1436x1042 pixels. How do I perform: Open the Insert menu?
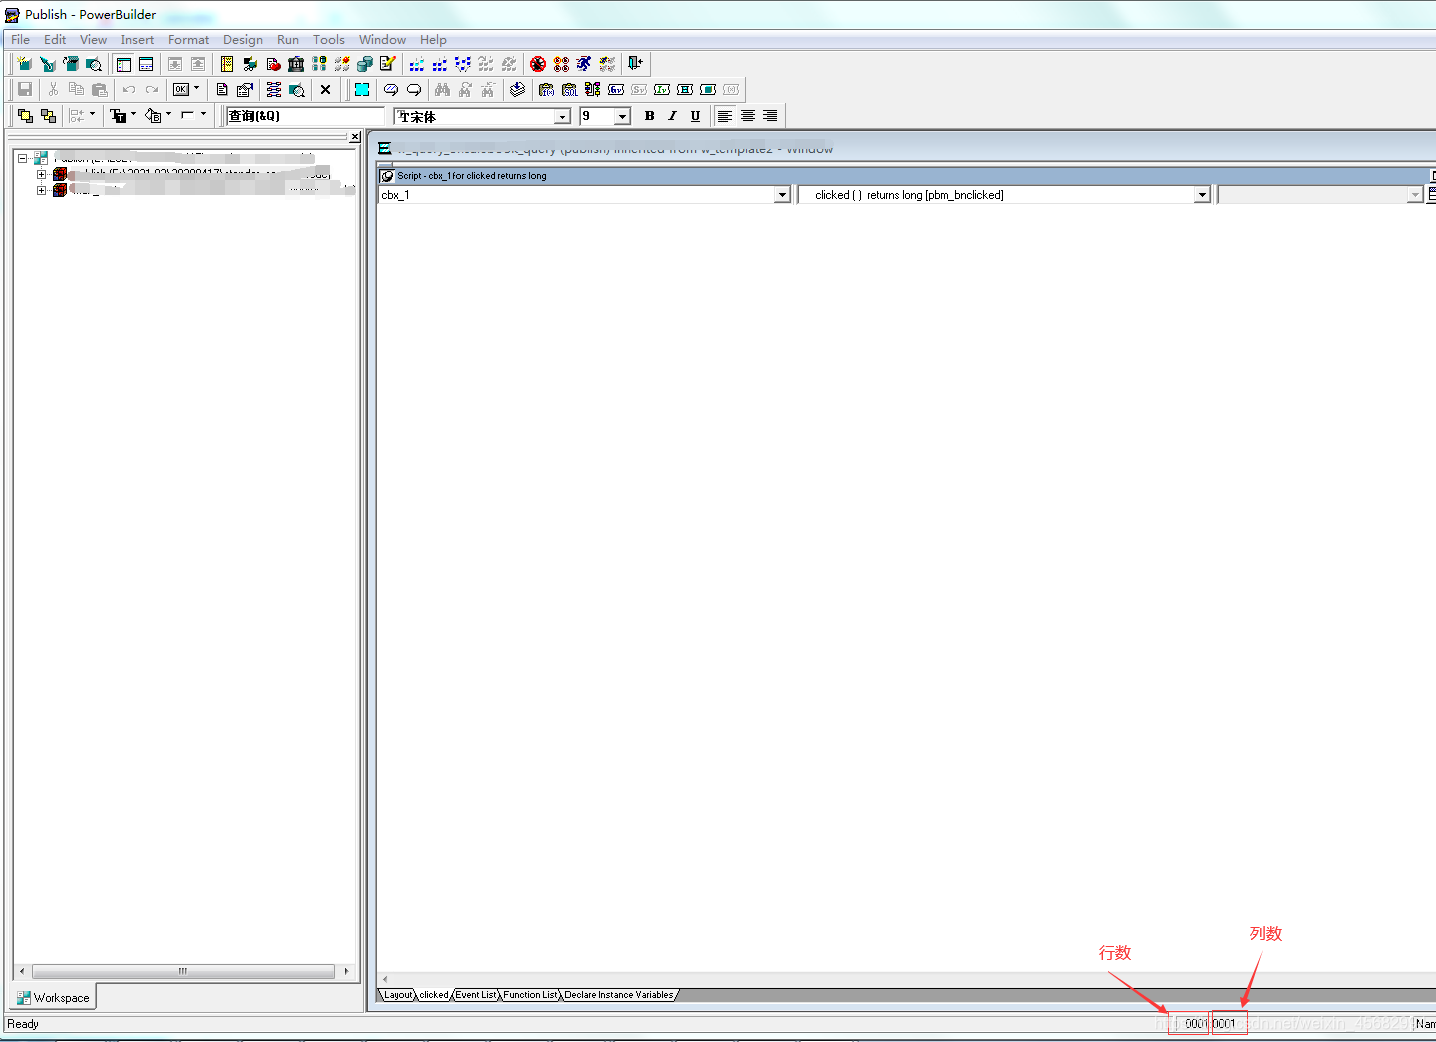tap(137, 40)
